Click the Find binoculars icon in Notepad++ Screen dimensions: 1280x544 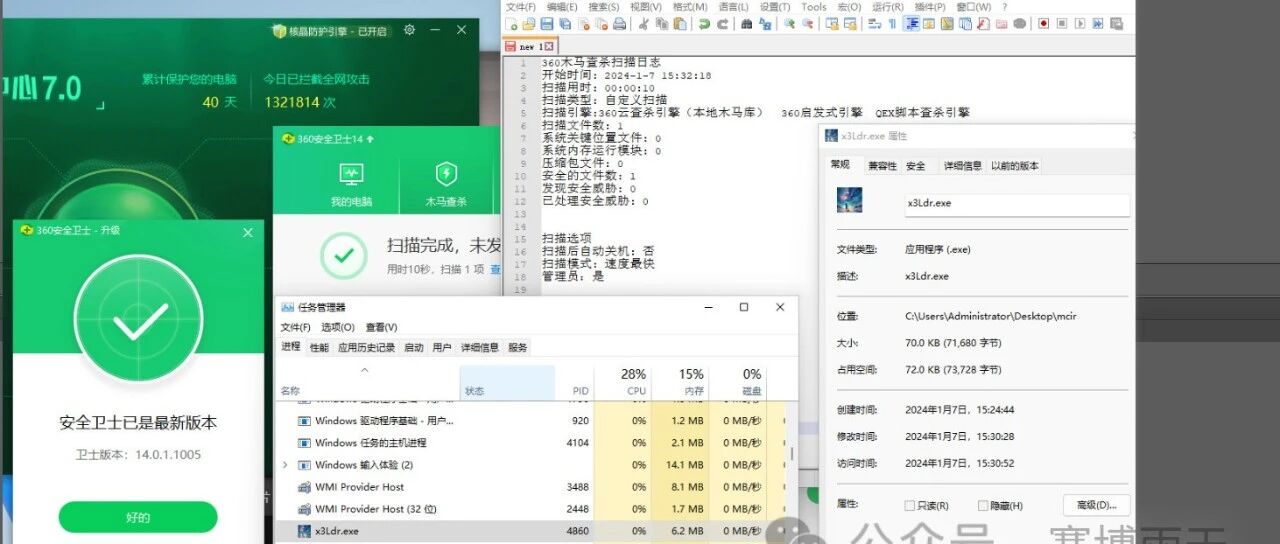pos(746,23)
